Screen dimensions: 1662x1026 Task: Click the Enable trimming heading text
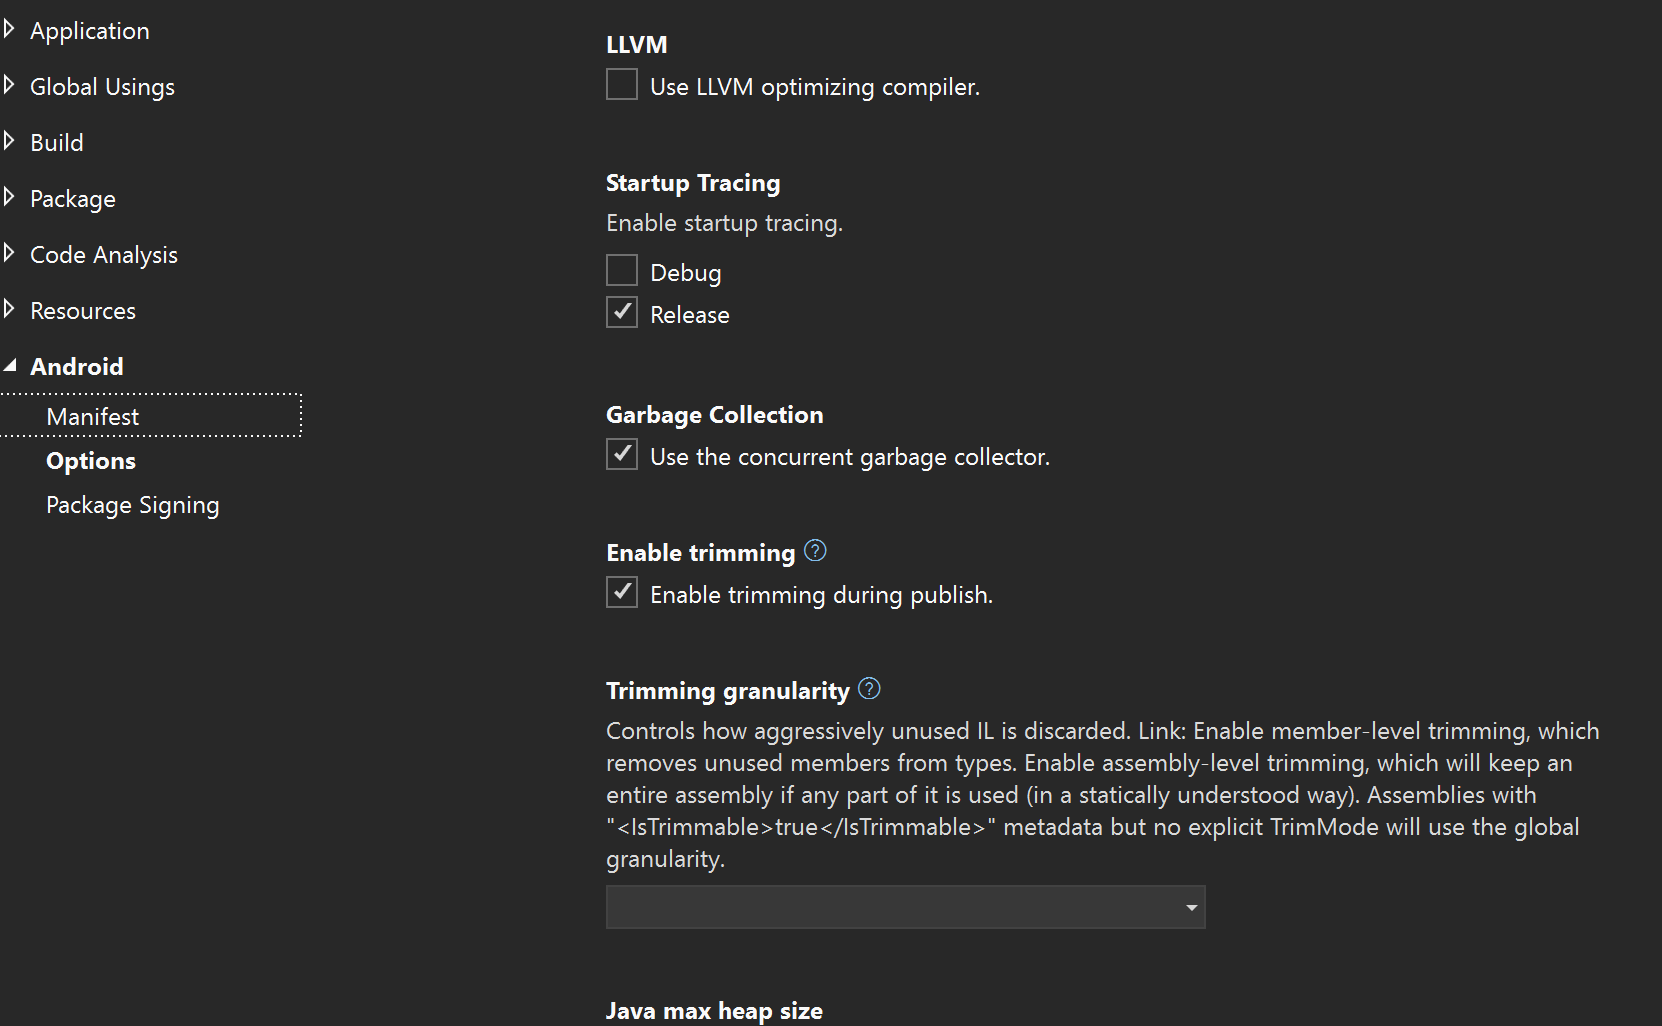pos(701,553)
